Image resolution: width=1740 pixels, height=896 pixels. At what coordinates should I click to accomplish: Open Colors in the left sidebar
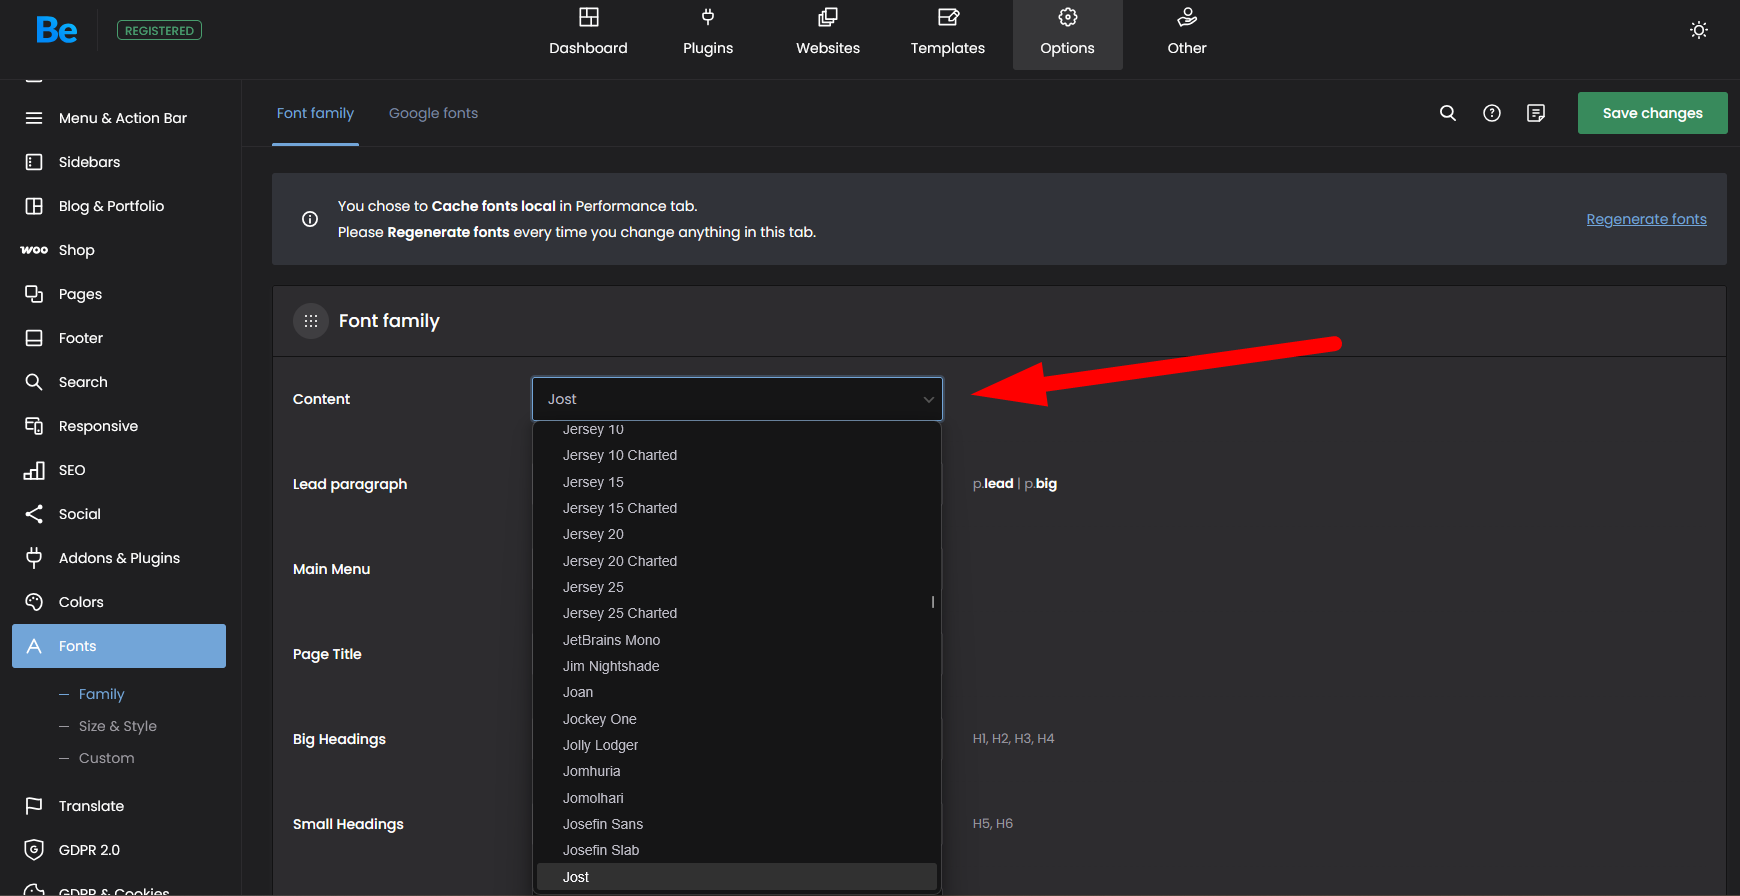pyautogui.click(x=81, y=602)
